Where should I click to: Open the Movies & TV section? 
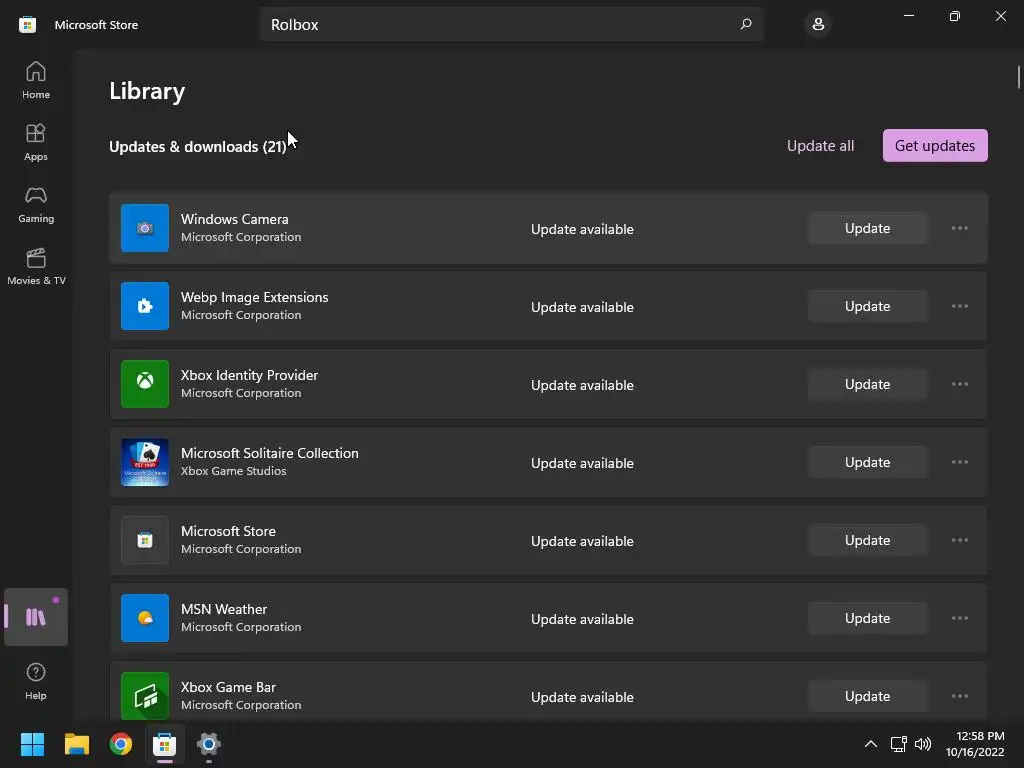click(x=36, y=266)
